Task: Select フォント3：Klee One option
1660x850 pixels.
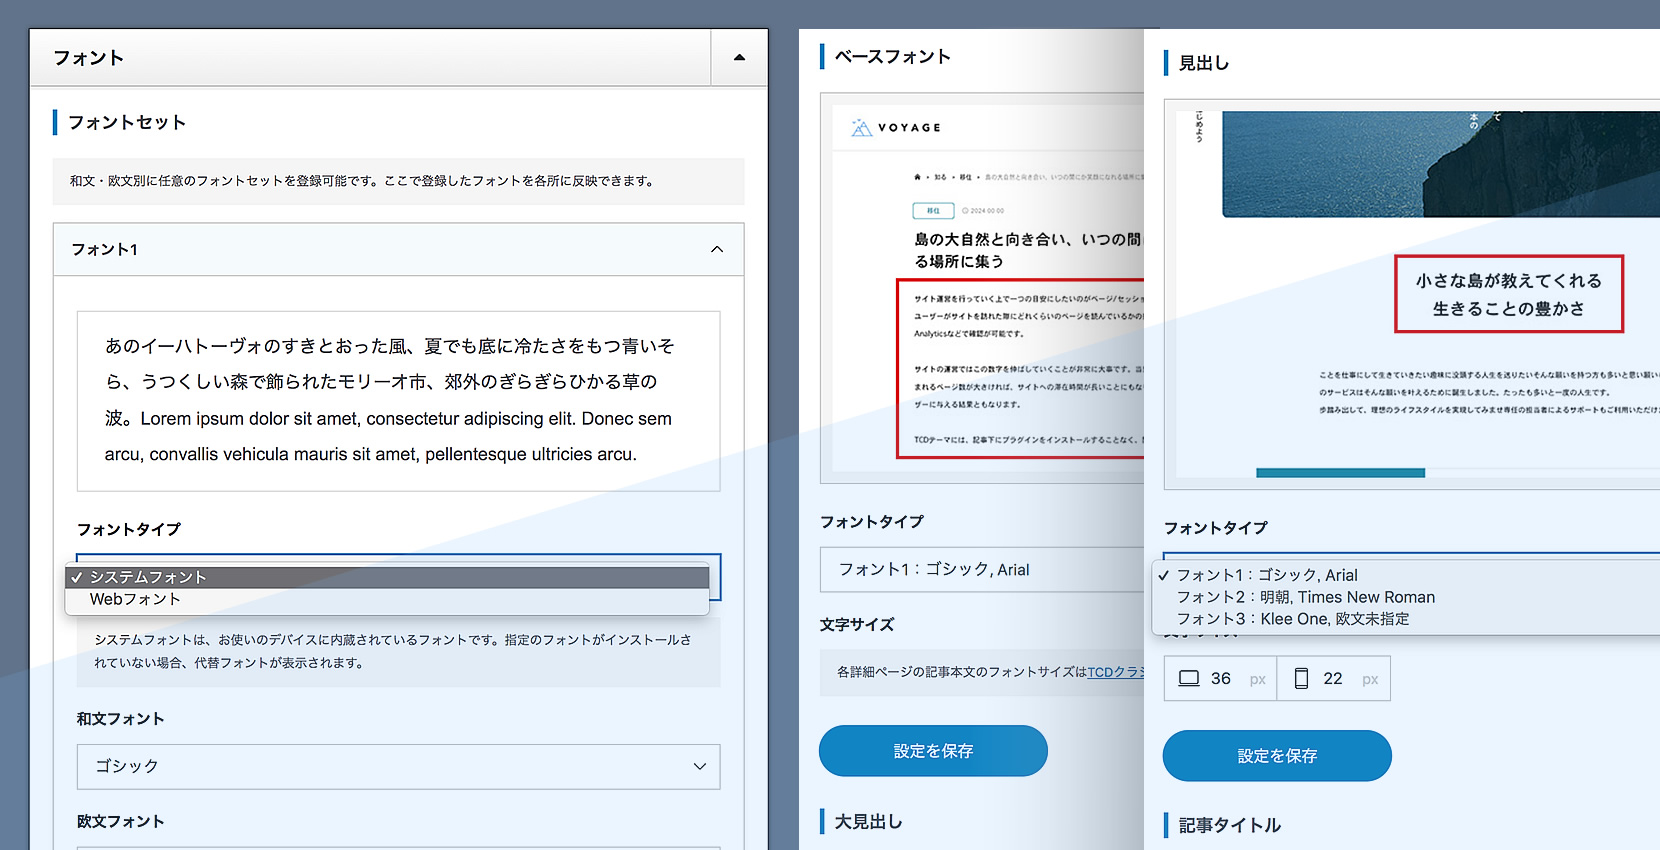Action: (1292, 619)
